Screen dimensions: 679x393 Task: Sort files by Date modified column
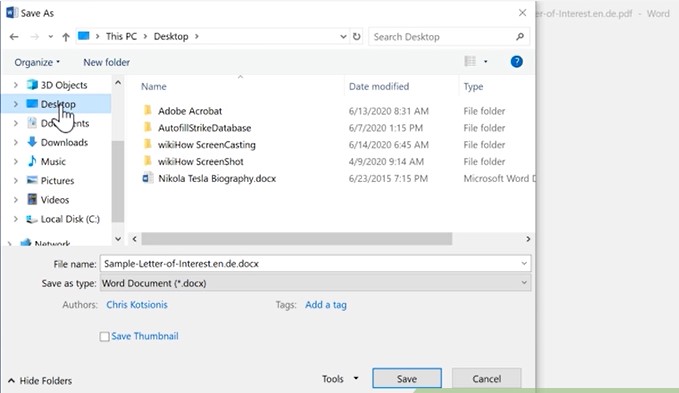379,87
